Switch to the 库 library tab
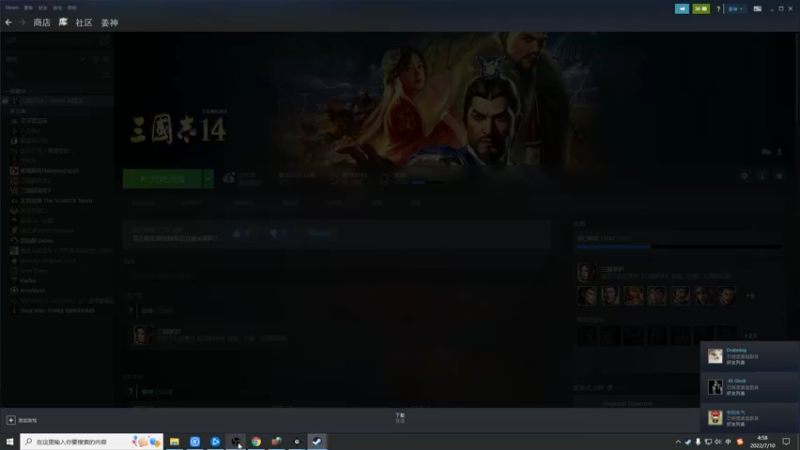The width and height of the screenshot is (800, 450). pyautogui.click(x=63, y=22)
